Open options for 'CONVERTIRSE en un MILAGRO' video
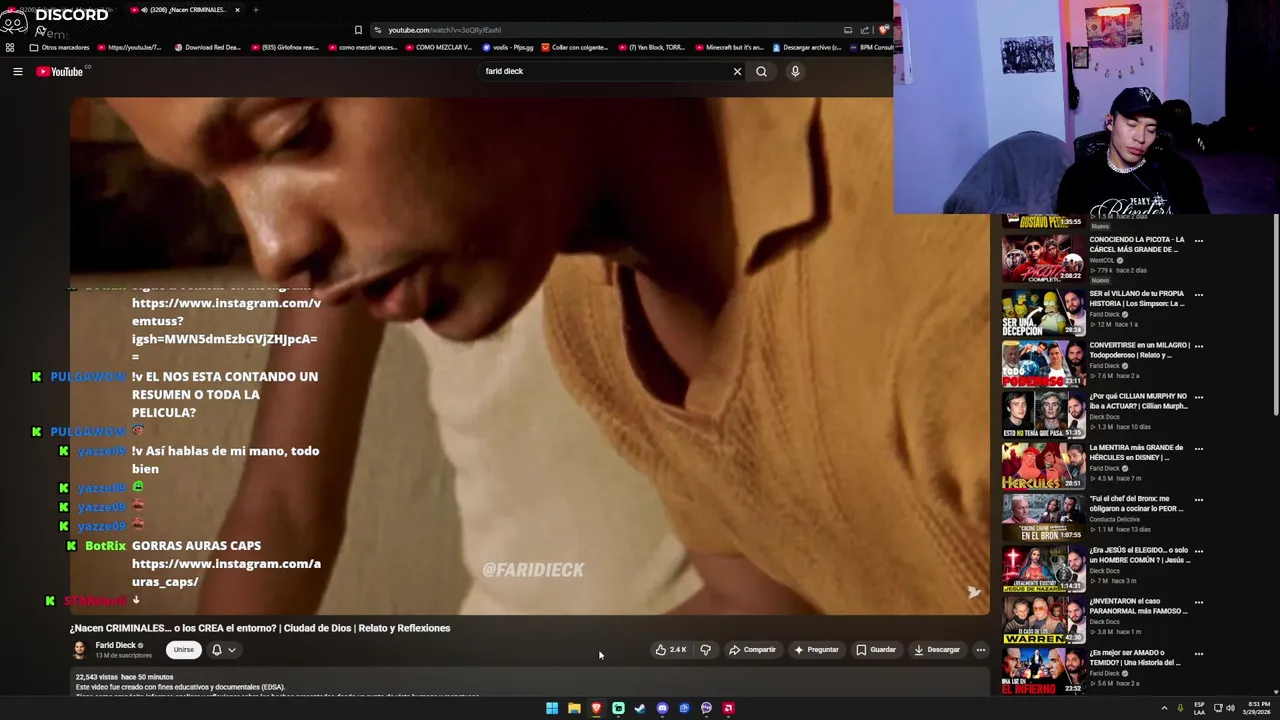The image size is (1280, 720). (1198, 346)
